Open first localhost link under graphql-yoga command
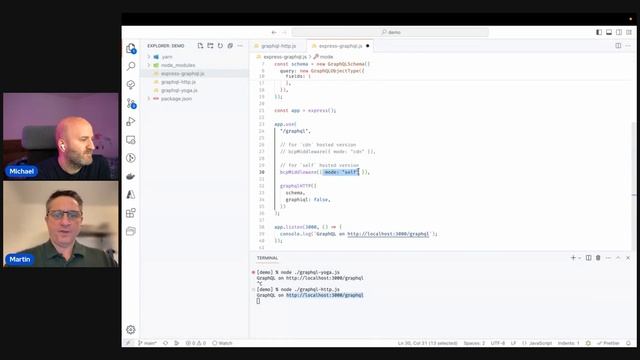Image resolution: width=640 pixels, height=360 pixels. (x=324, y=278)
